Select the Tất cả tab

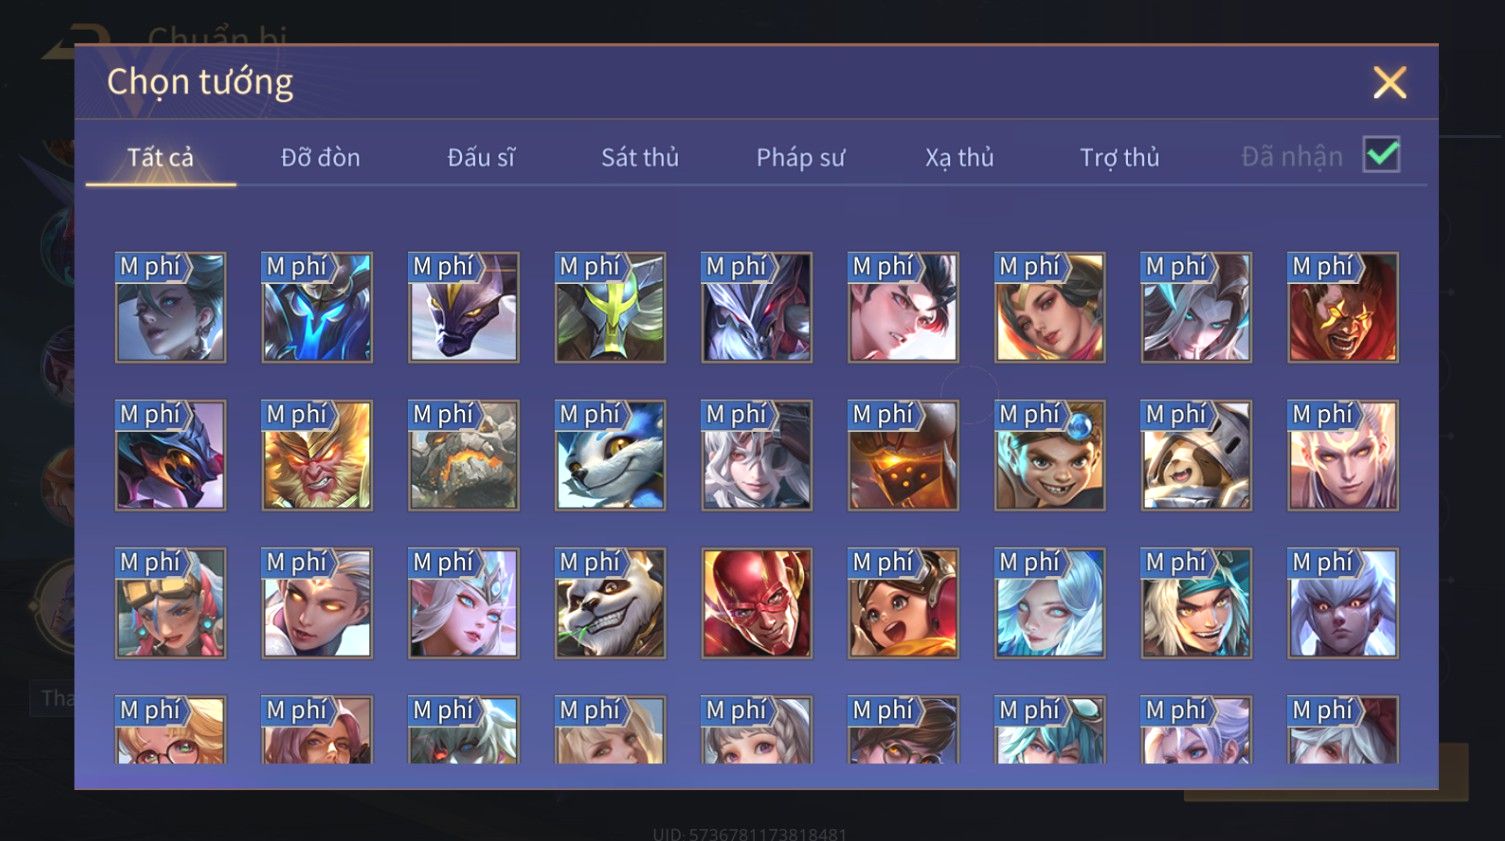[160, 157]
